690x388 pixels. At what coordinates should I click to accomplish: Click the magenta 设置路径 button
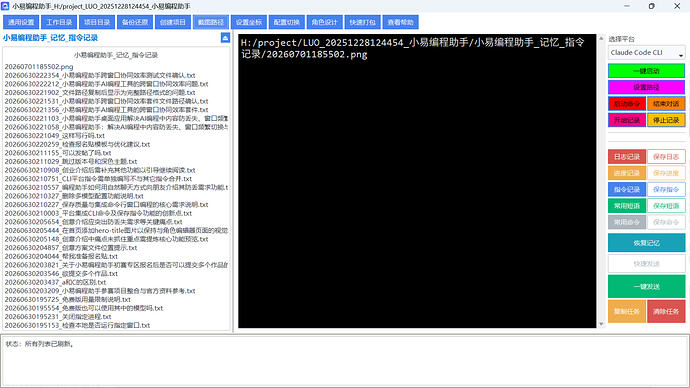pos(646,87)
